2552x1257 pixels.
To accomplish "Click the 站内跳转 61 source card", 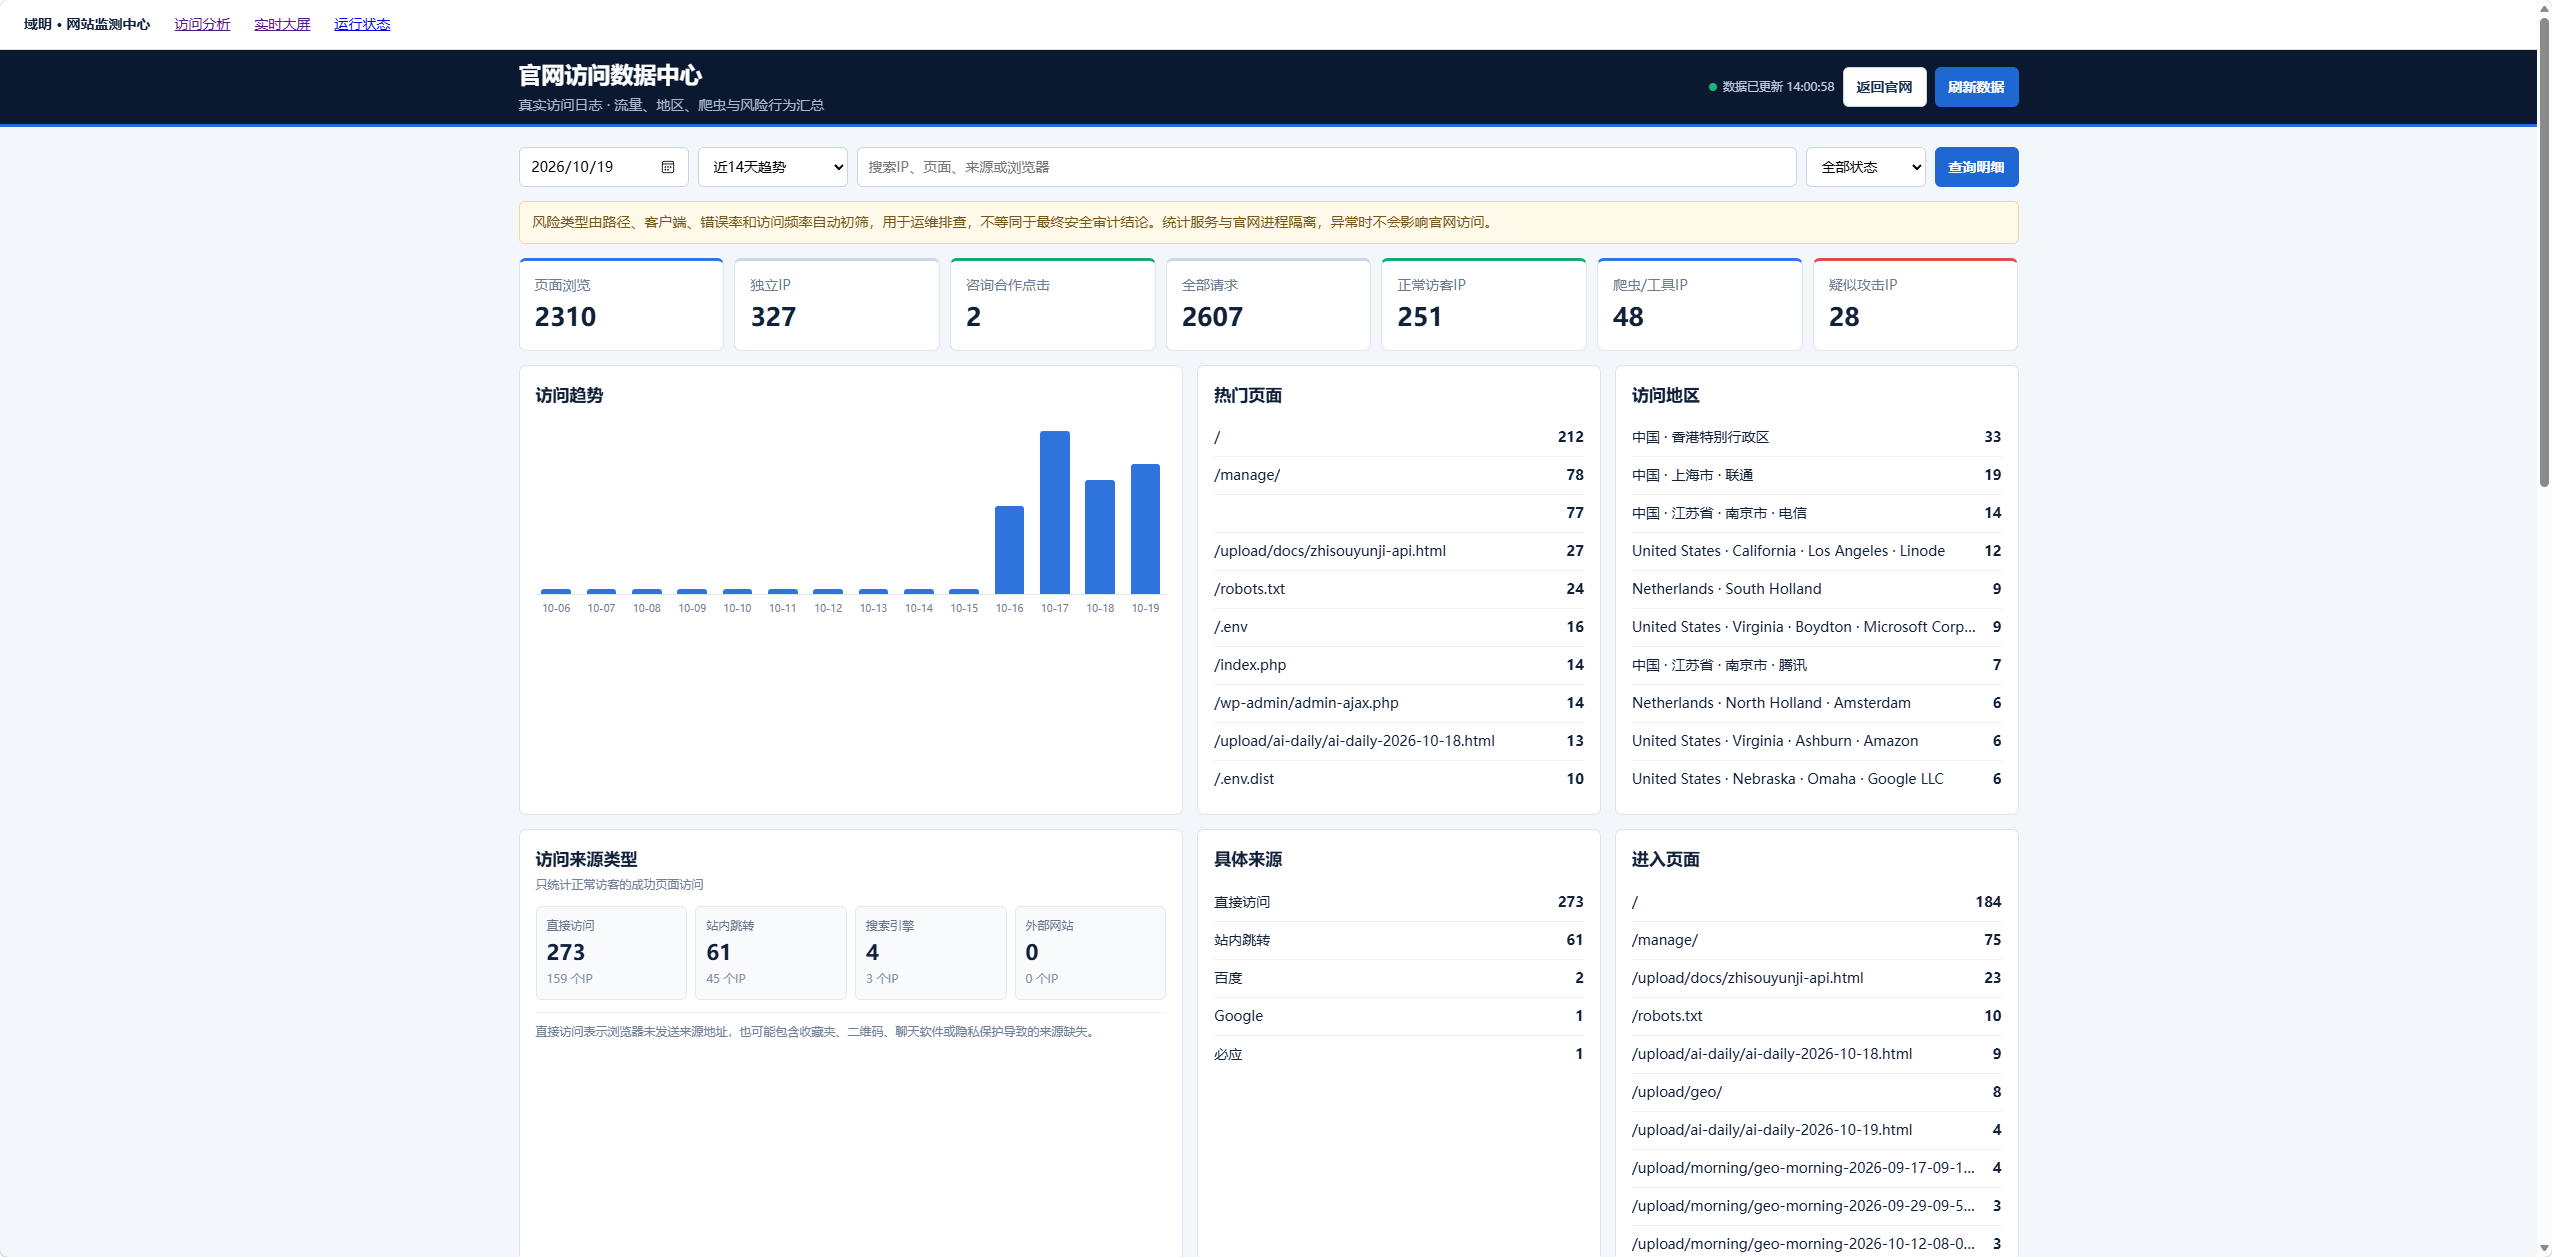I will tap(771, 952).
